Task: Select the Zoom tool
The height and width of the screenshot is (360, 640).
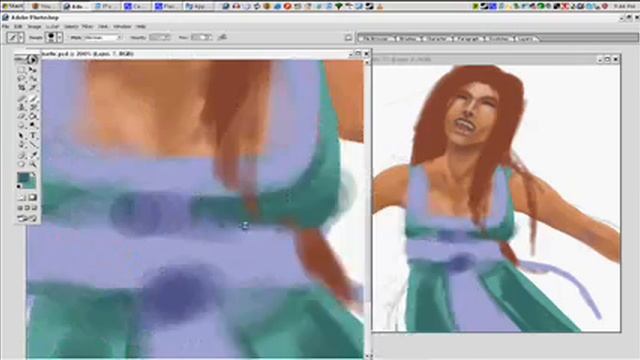Action: click(x=33, y=164)
